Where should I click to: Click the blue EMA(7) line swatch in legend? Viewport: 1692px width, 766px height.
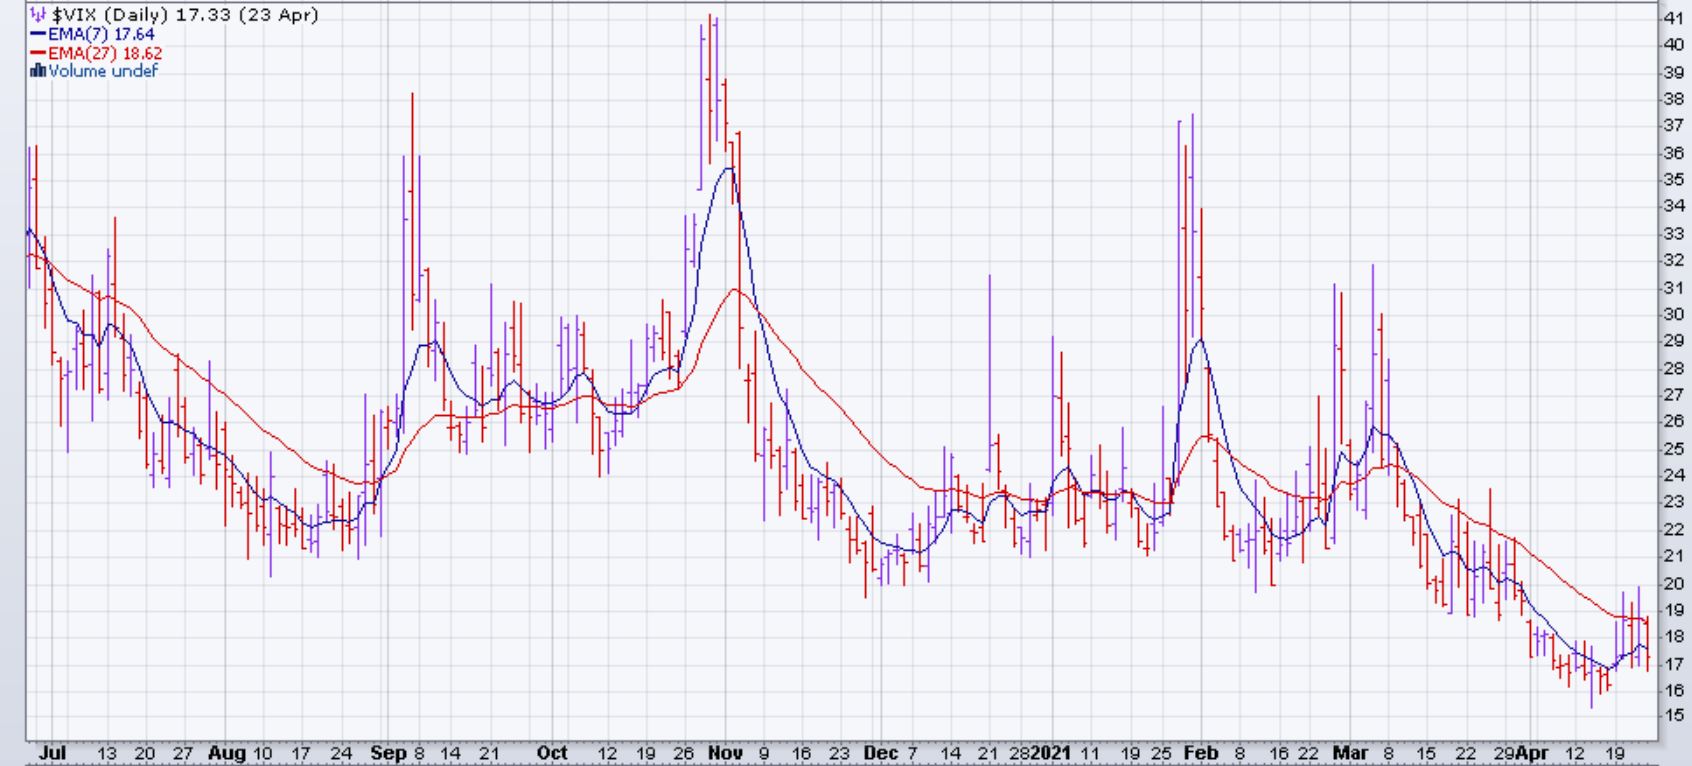(x=39, y=34)
